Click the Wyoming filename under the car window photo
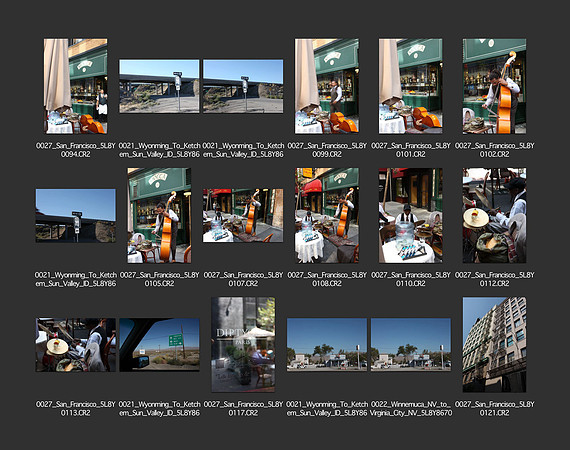Screen dimensions: 570x450 point(159,408)
